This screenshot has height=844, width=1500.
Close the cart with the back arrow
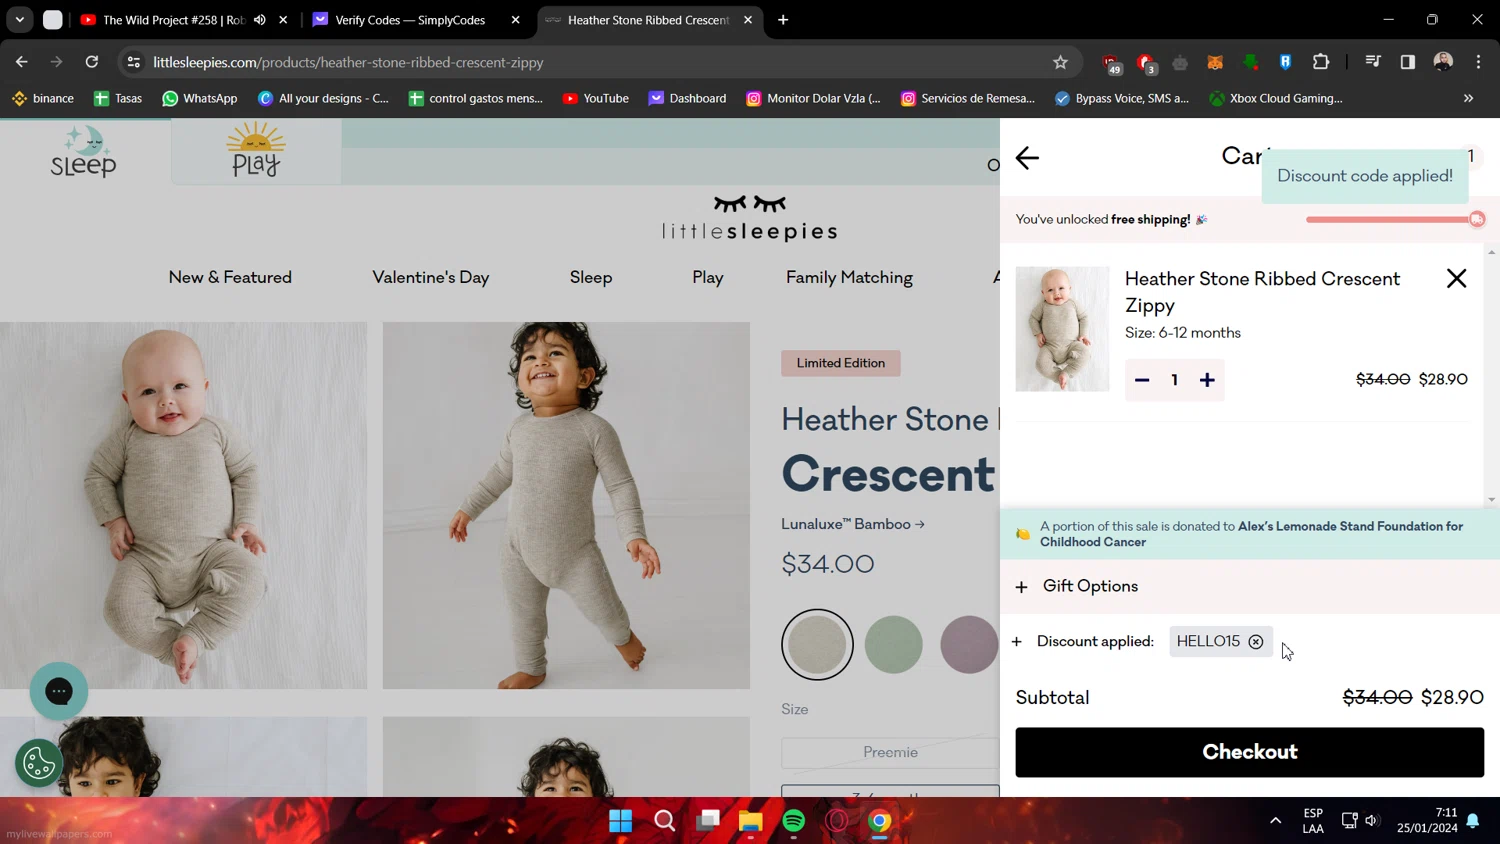point(1027,158)
